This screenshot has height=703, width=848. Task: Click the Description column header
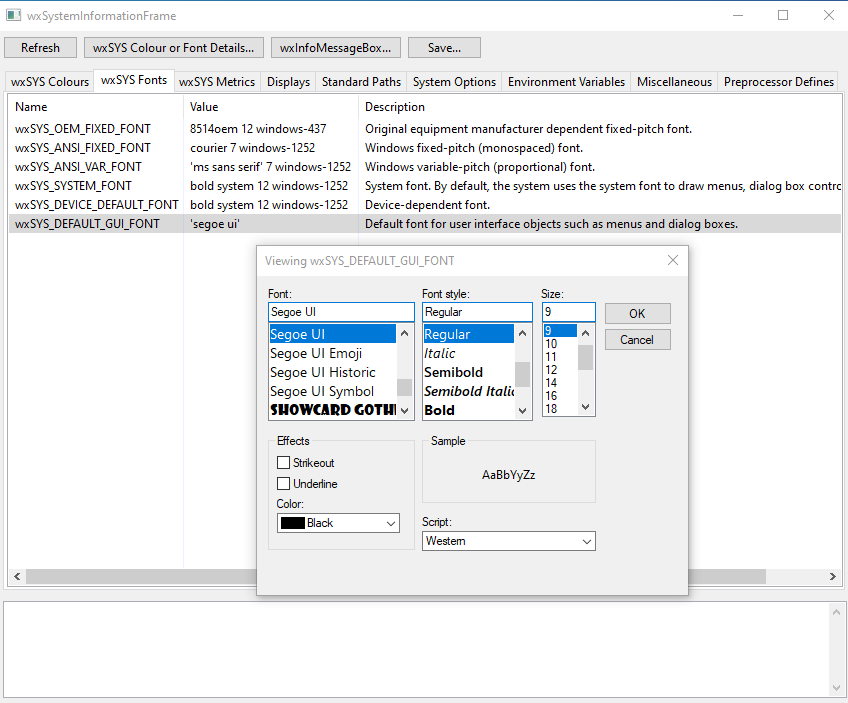pos(600,107)
